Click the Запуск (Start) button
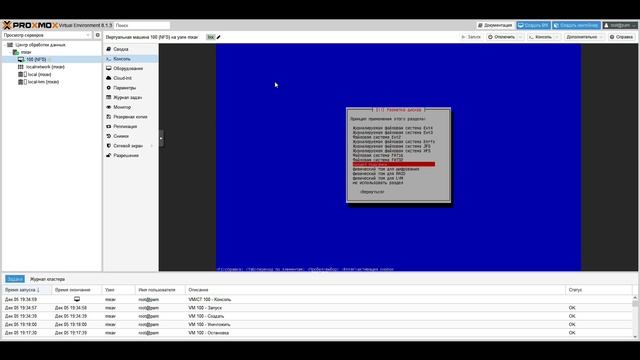The height and width of the screenshot is (360, 640). click(x=471, y=37)
